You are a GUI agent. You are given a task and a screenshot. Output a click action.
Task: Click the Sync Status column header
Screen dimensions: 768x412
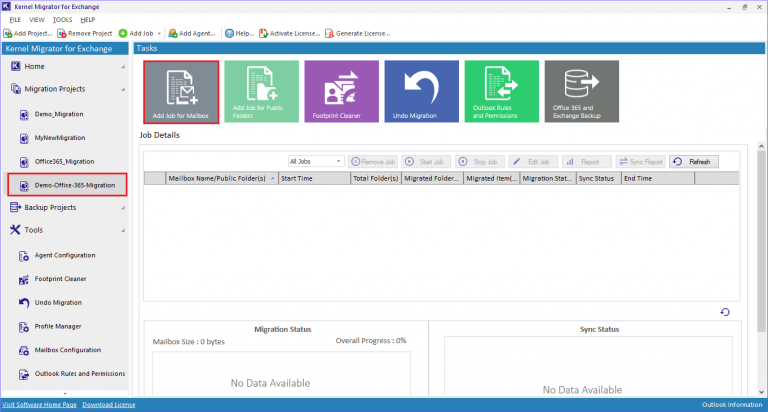(x=599, y=178)
